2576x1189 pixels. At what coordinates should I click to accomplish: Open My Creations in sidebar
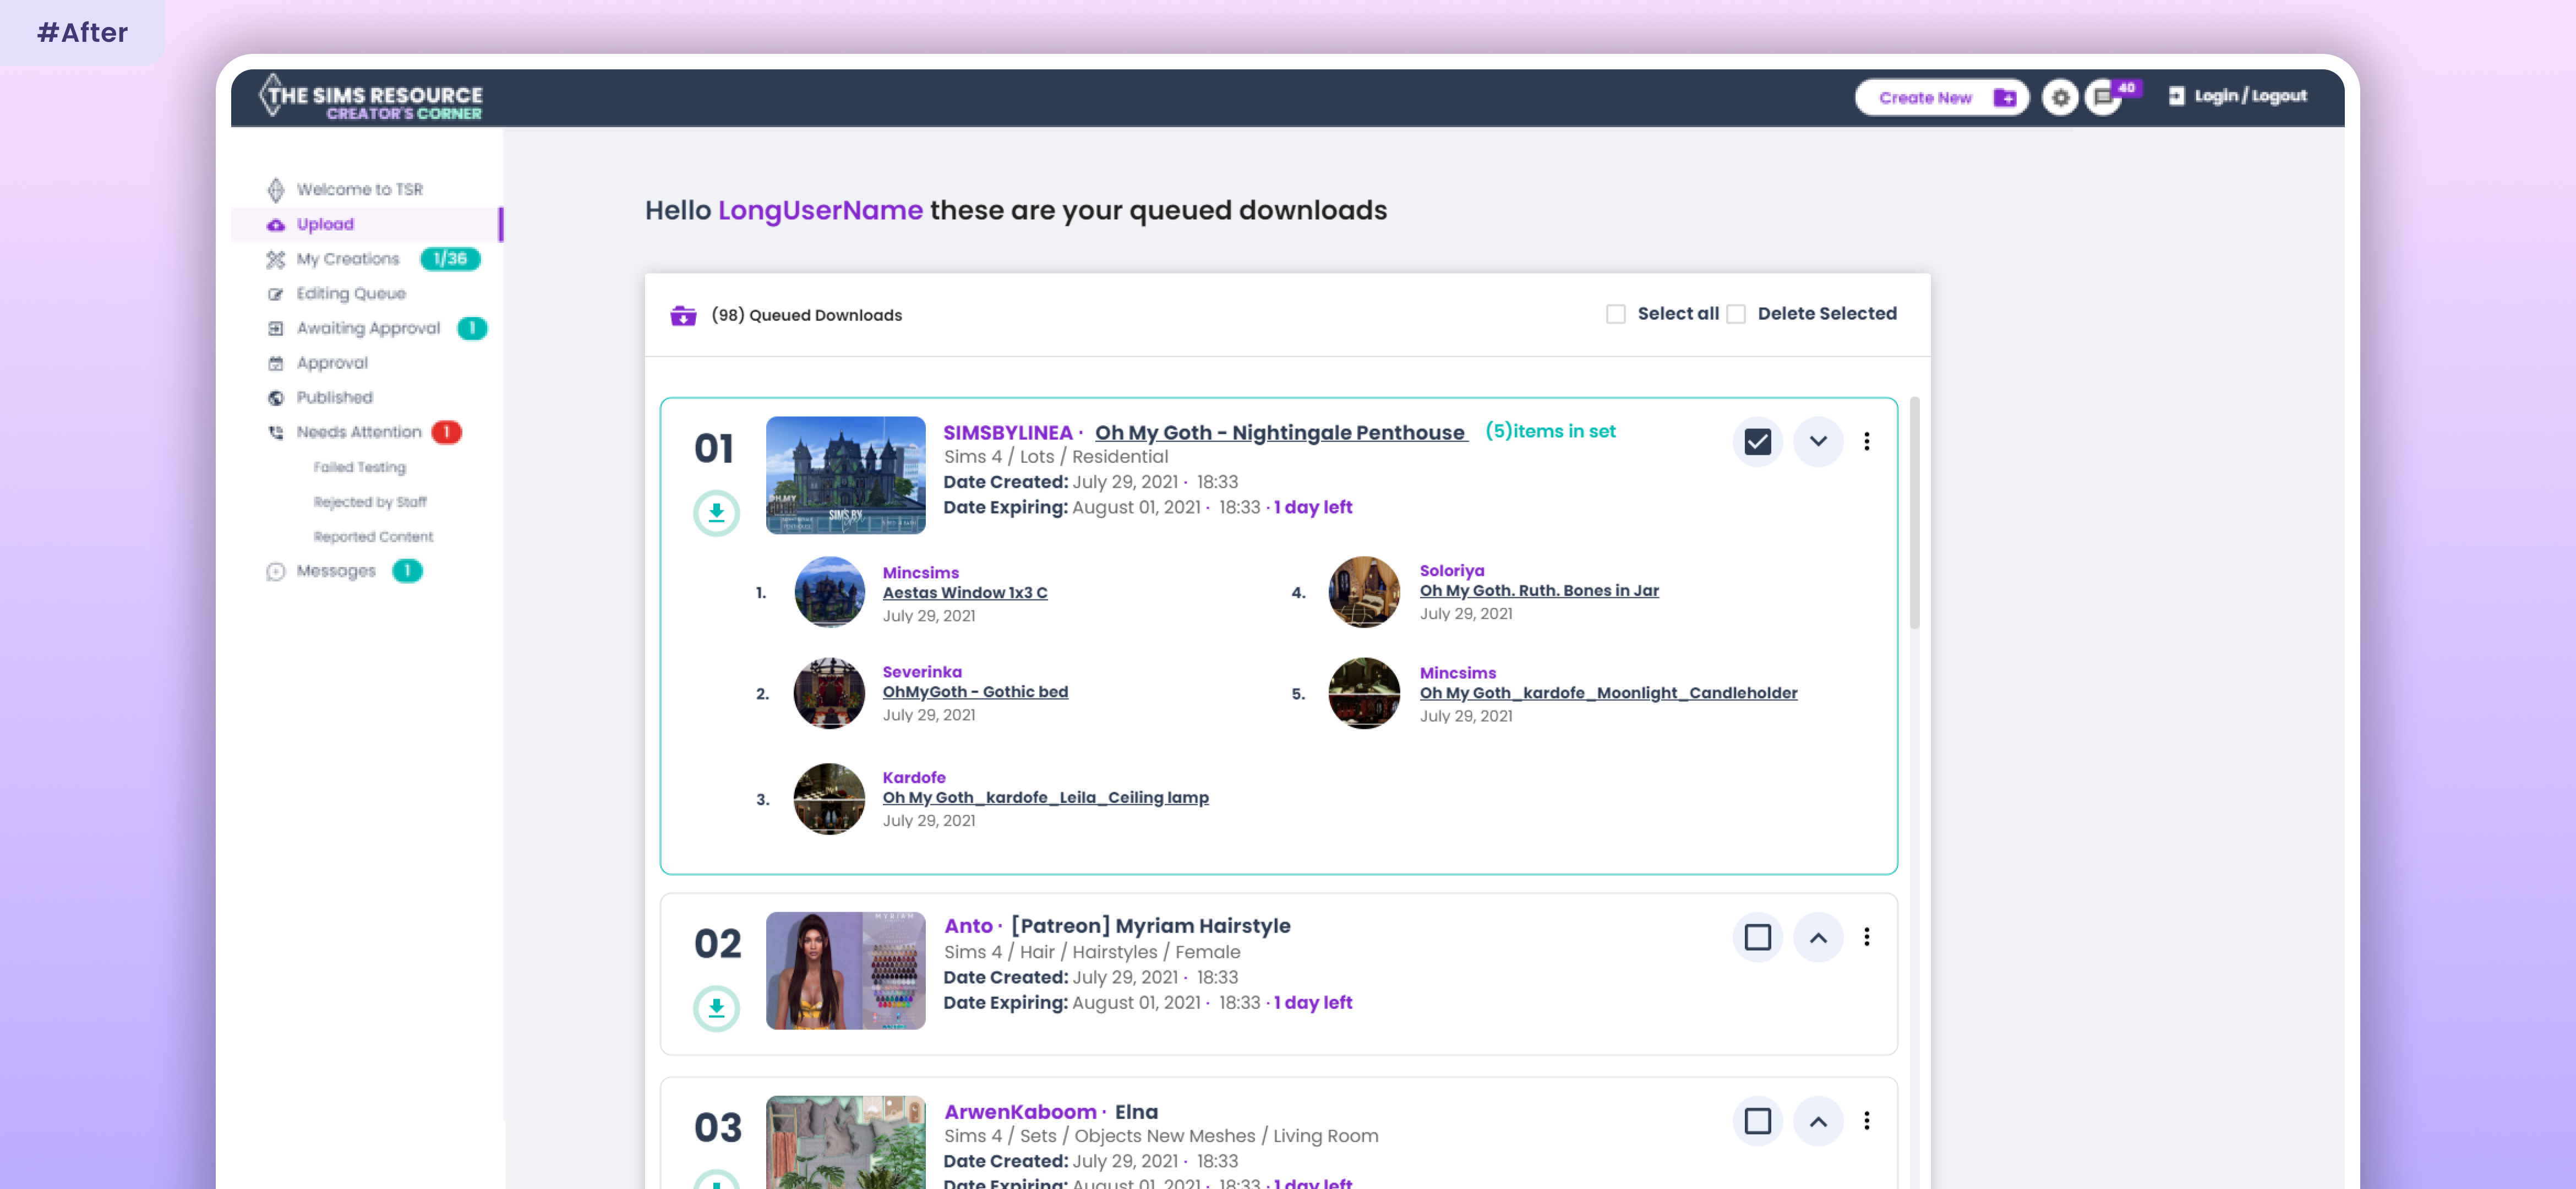pos(348,259)
